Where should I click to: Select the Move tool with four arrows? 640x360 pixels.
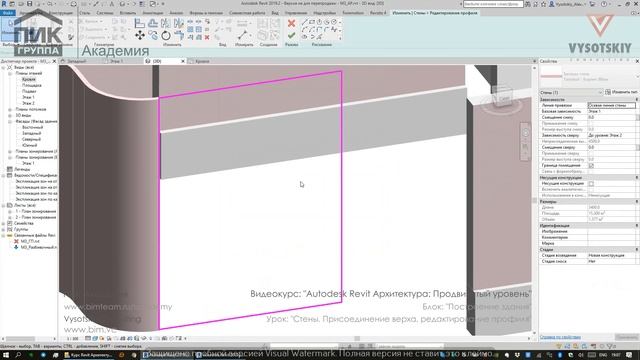[x=140, y=36]
